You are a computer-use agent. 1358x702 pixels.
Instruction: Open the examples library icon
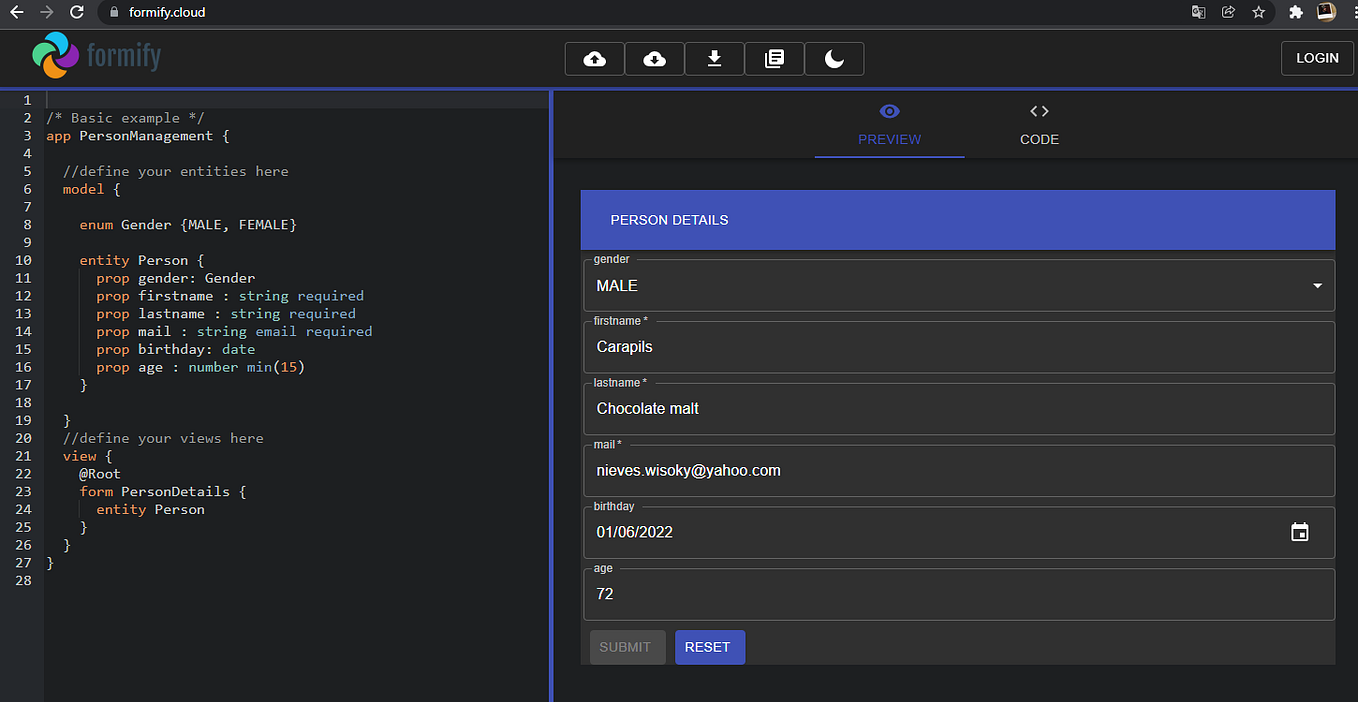pos(774,59)
